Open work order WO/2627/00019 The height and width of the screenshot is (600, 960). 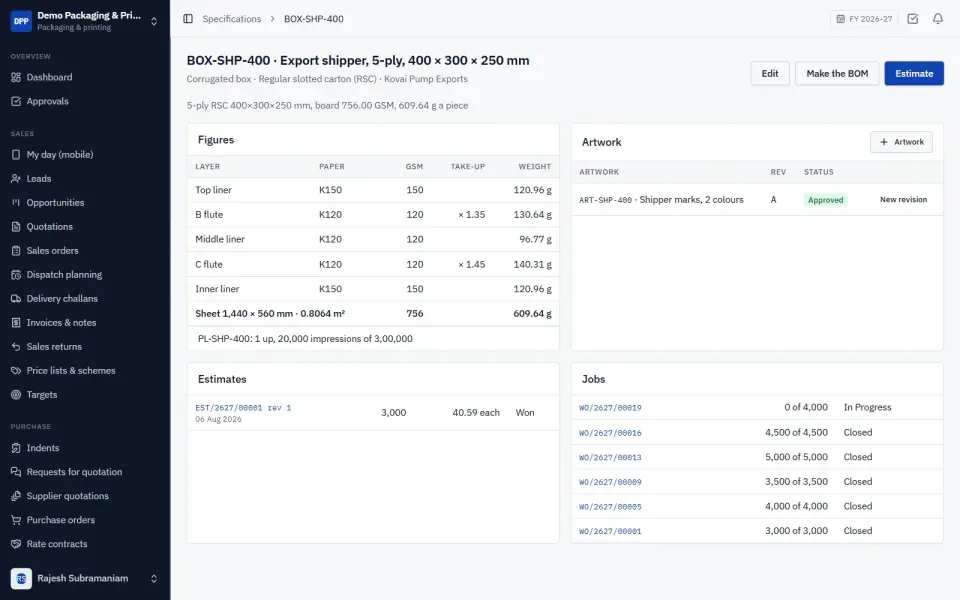pos(610,408)
